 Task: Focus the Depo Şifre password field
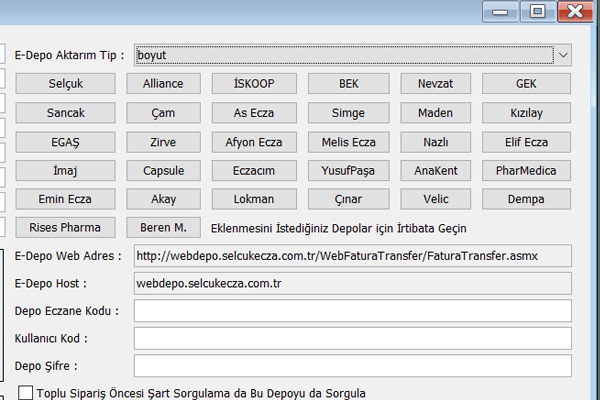click(x=353, y=366)
